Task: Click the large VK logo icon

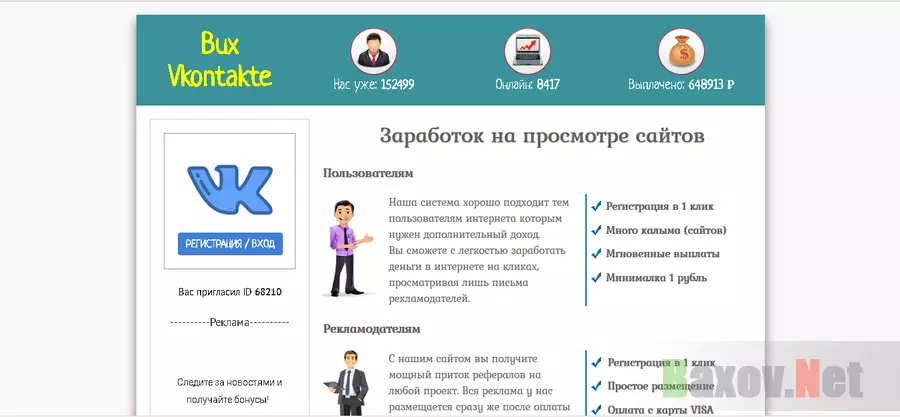Action: (x=230, y=189)
